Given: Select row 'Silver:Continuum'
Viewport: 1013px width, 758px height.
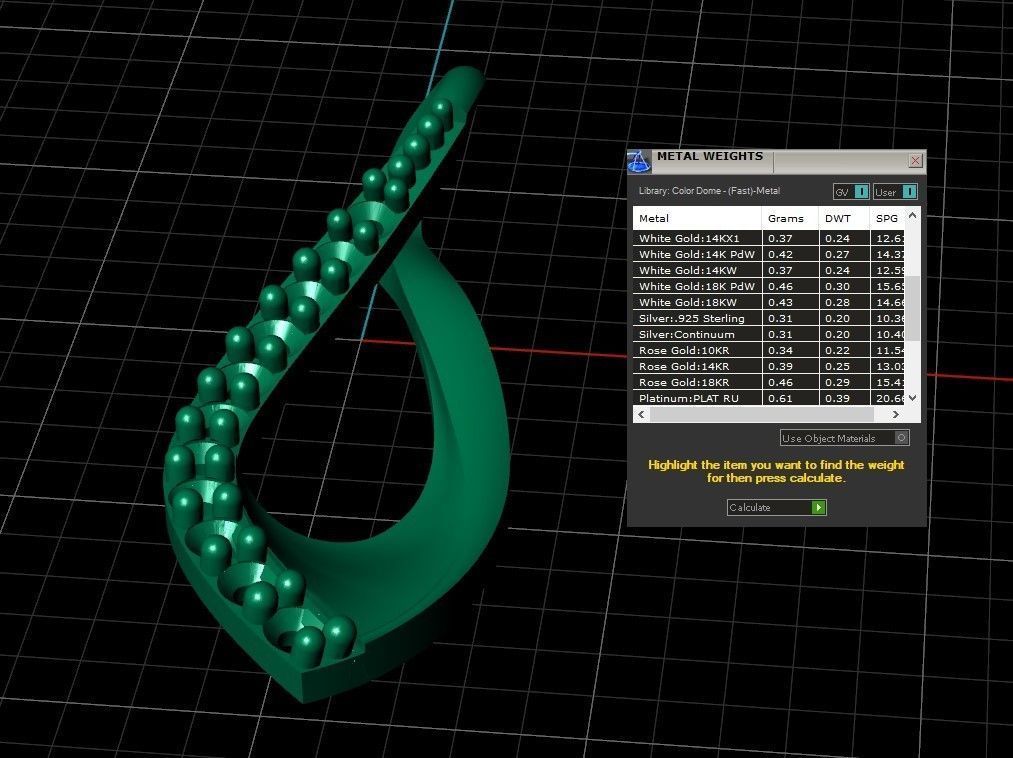Looking at the screenshot, I should pyautogui.click(x=769, y=334).
